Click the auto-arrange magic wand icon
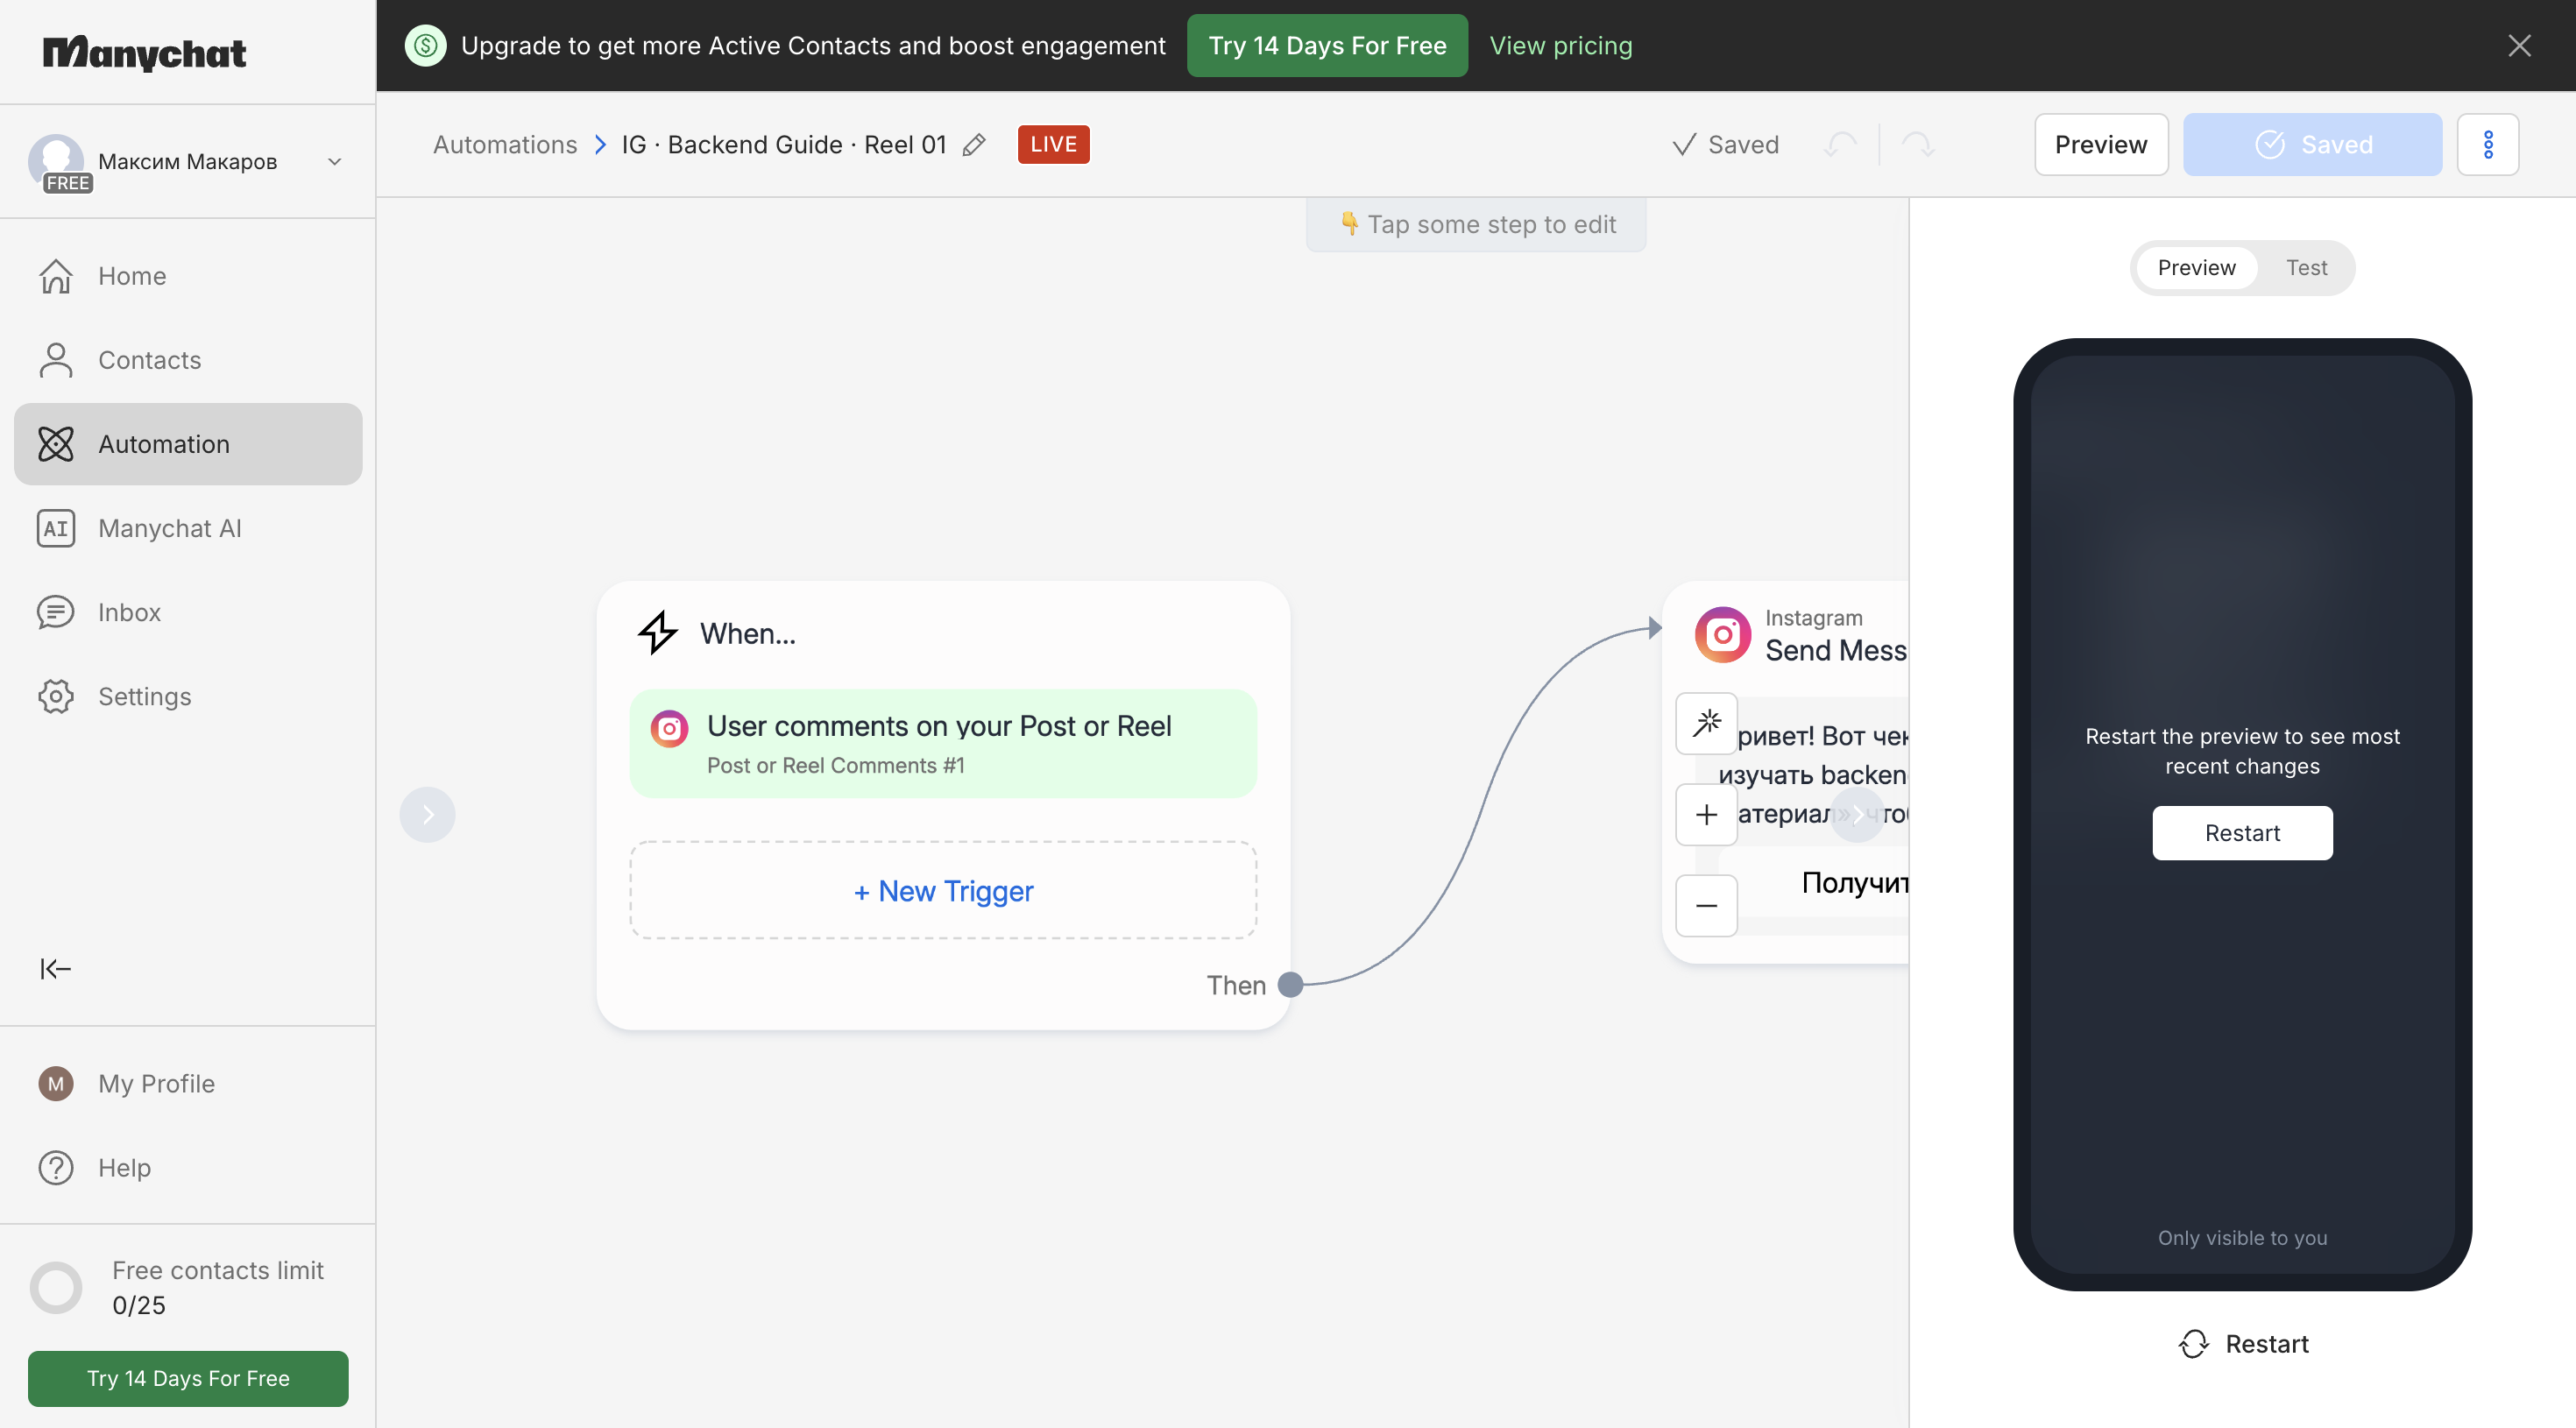 pos(1706,723)
